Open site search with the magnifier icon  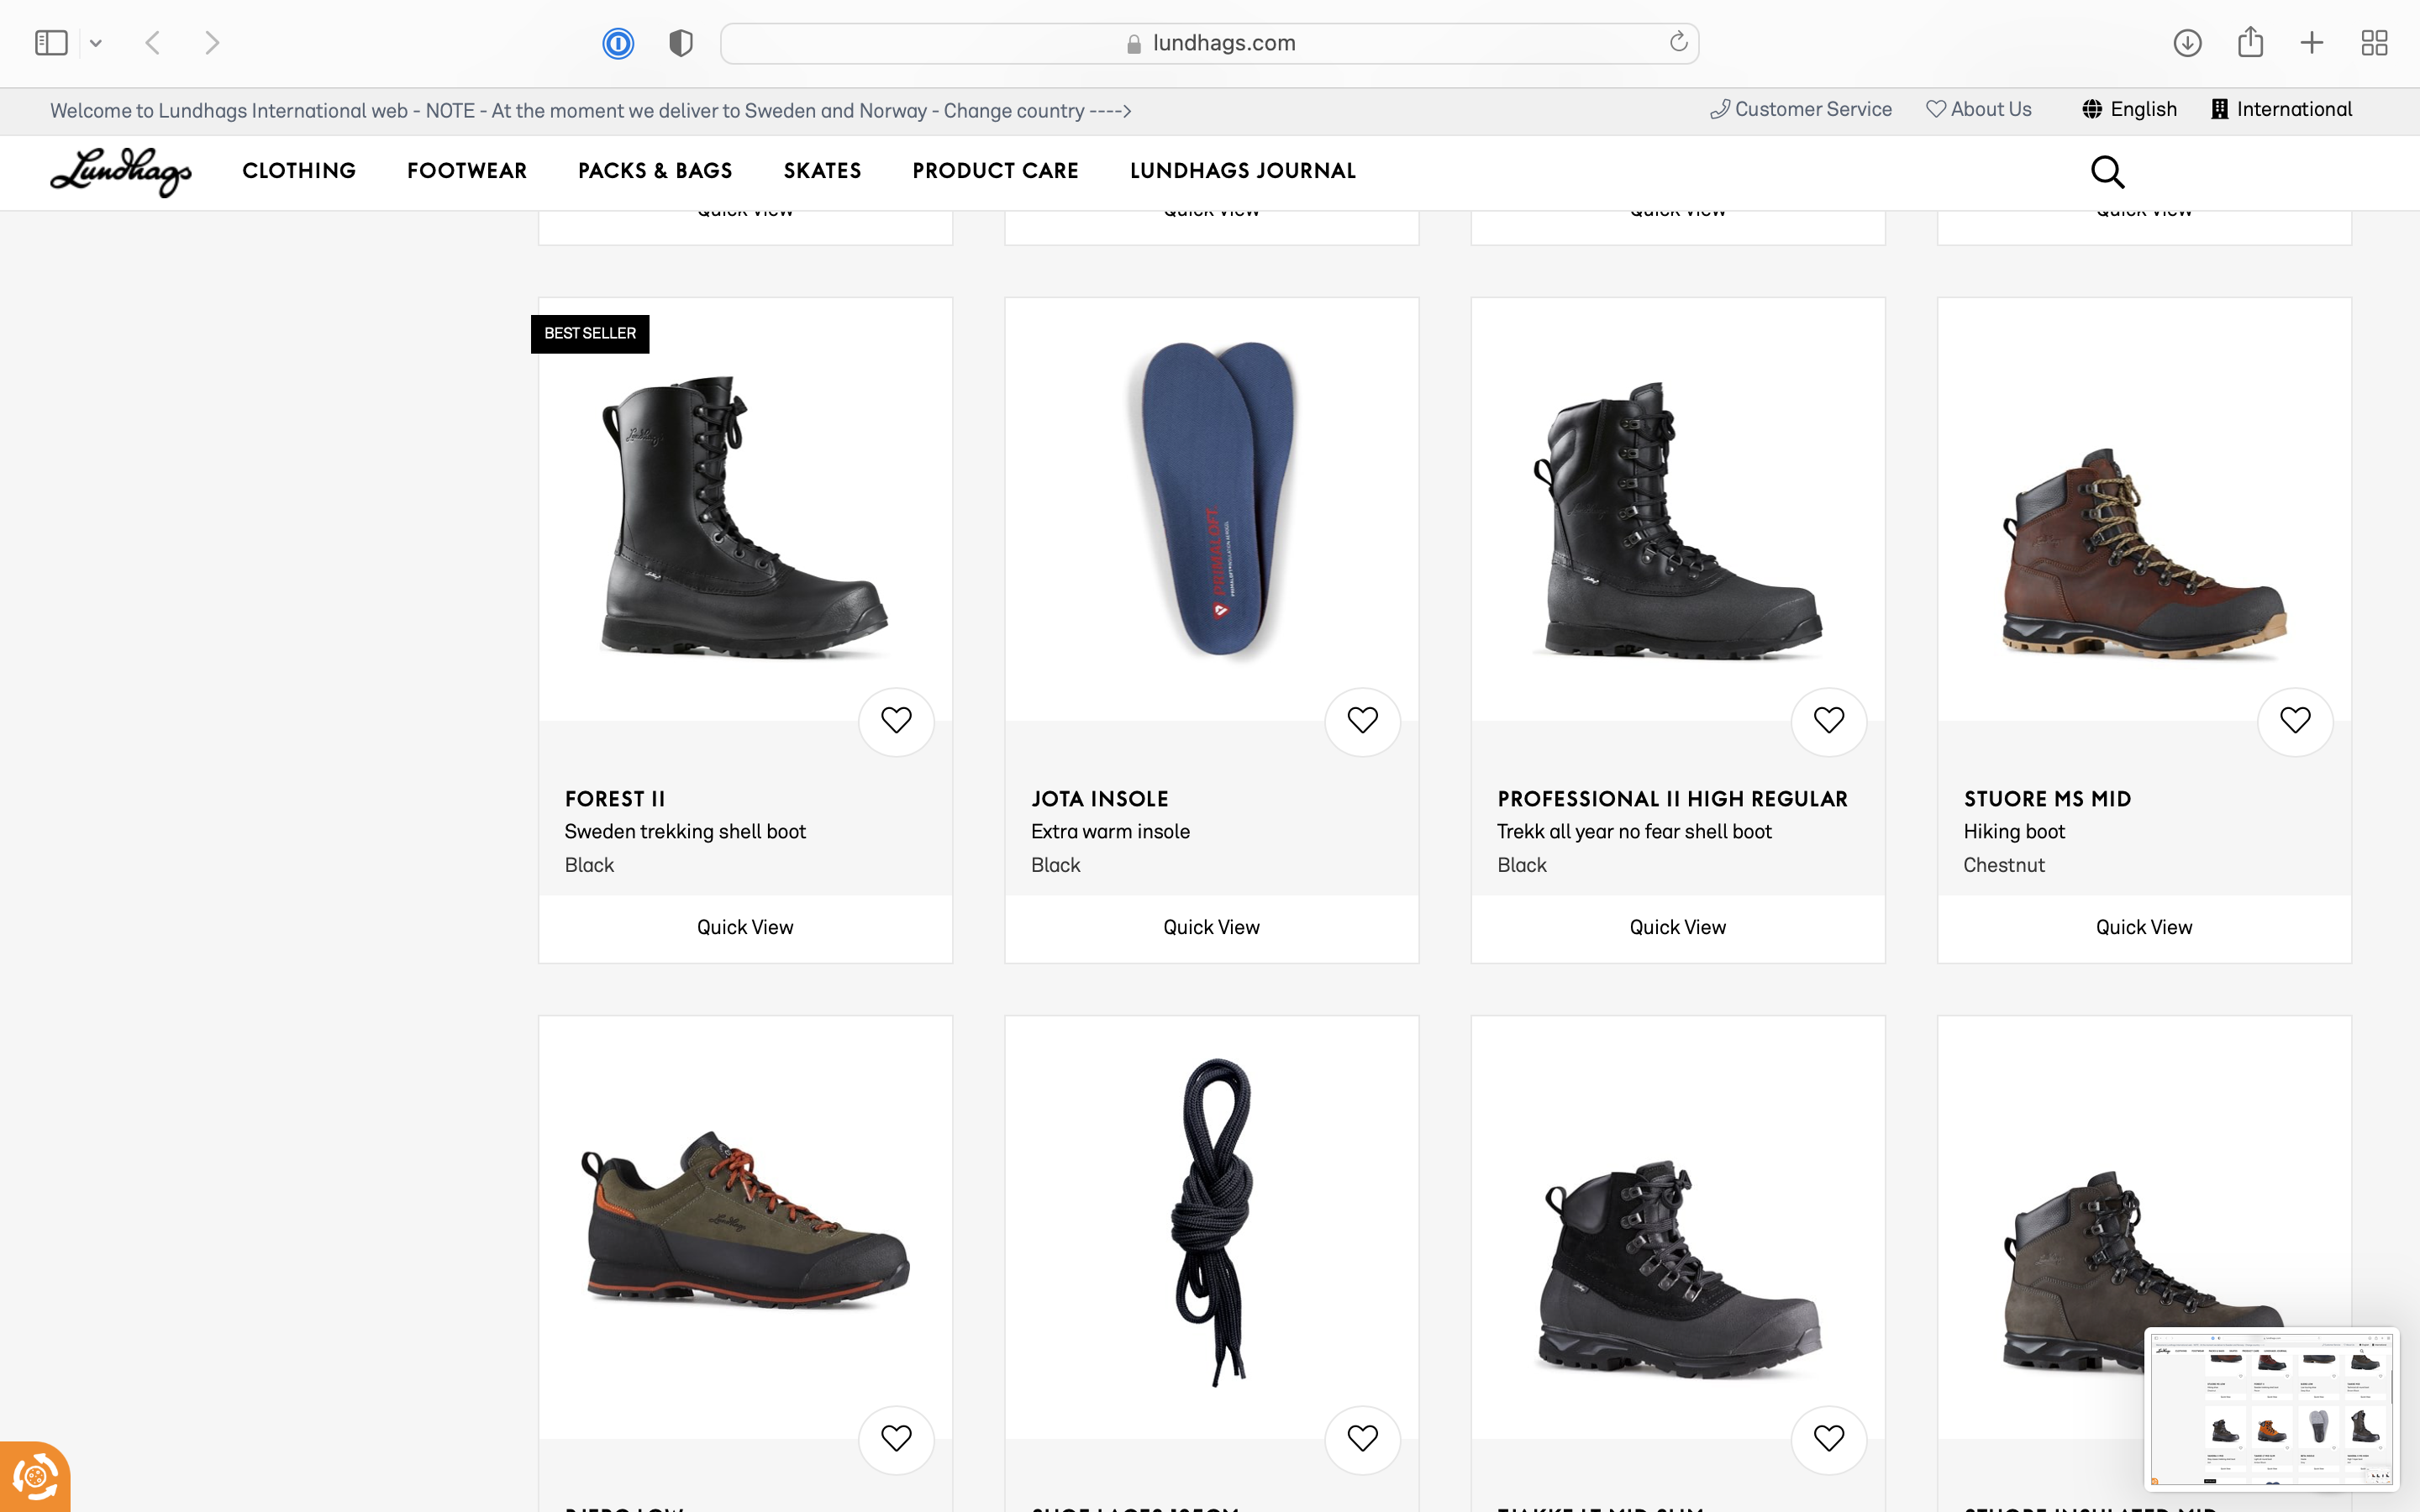[2107, 172]
